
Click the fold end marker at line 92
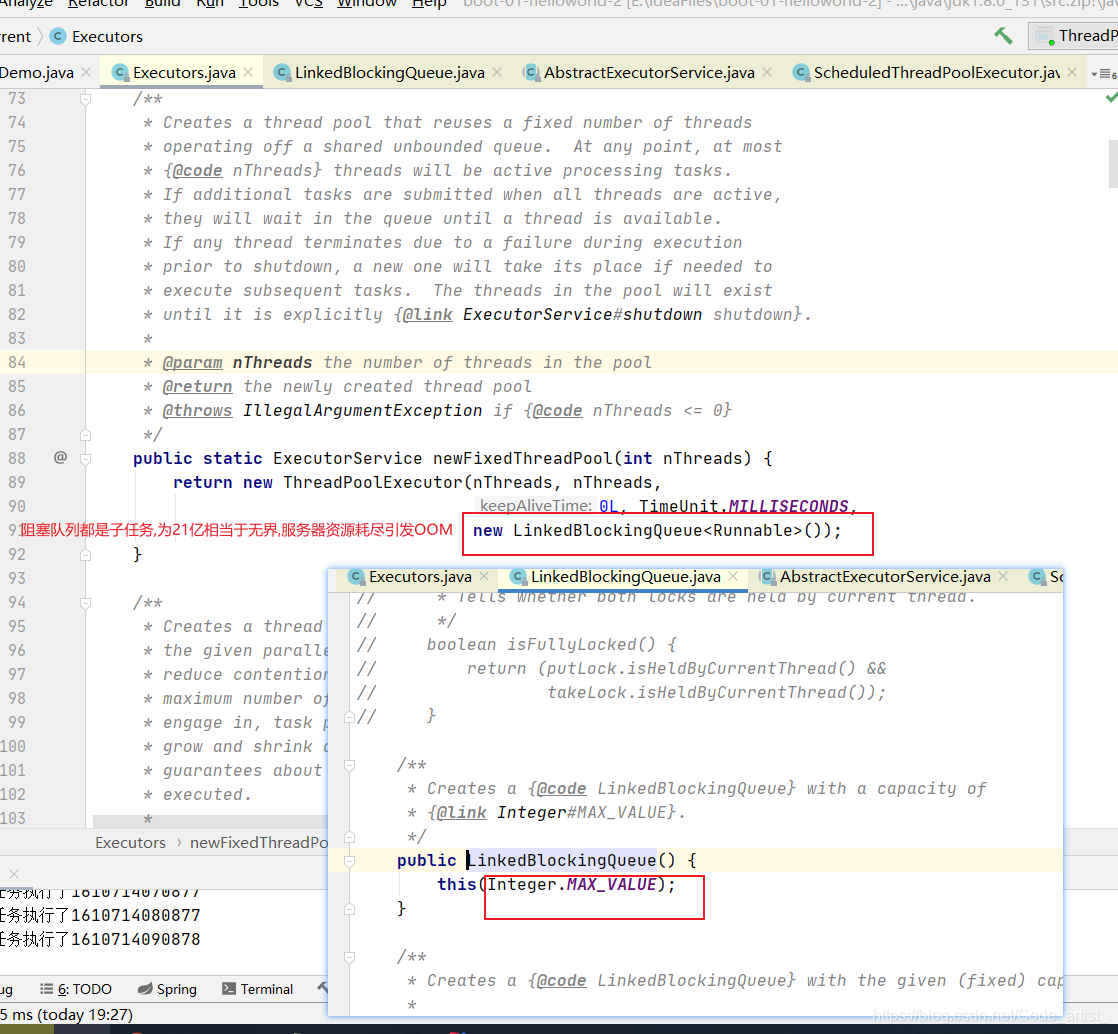click(x=86, y=554)
